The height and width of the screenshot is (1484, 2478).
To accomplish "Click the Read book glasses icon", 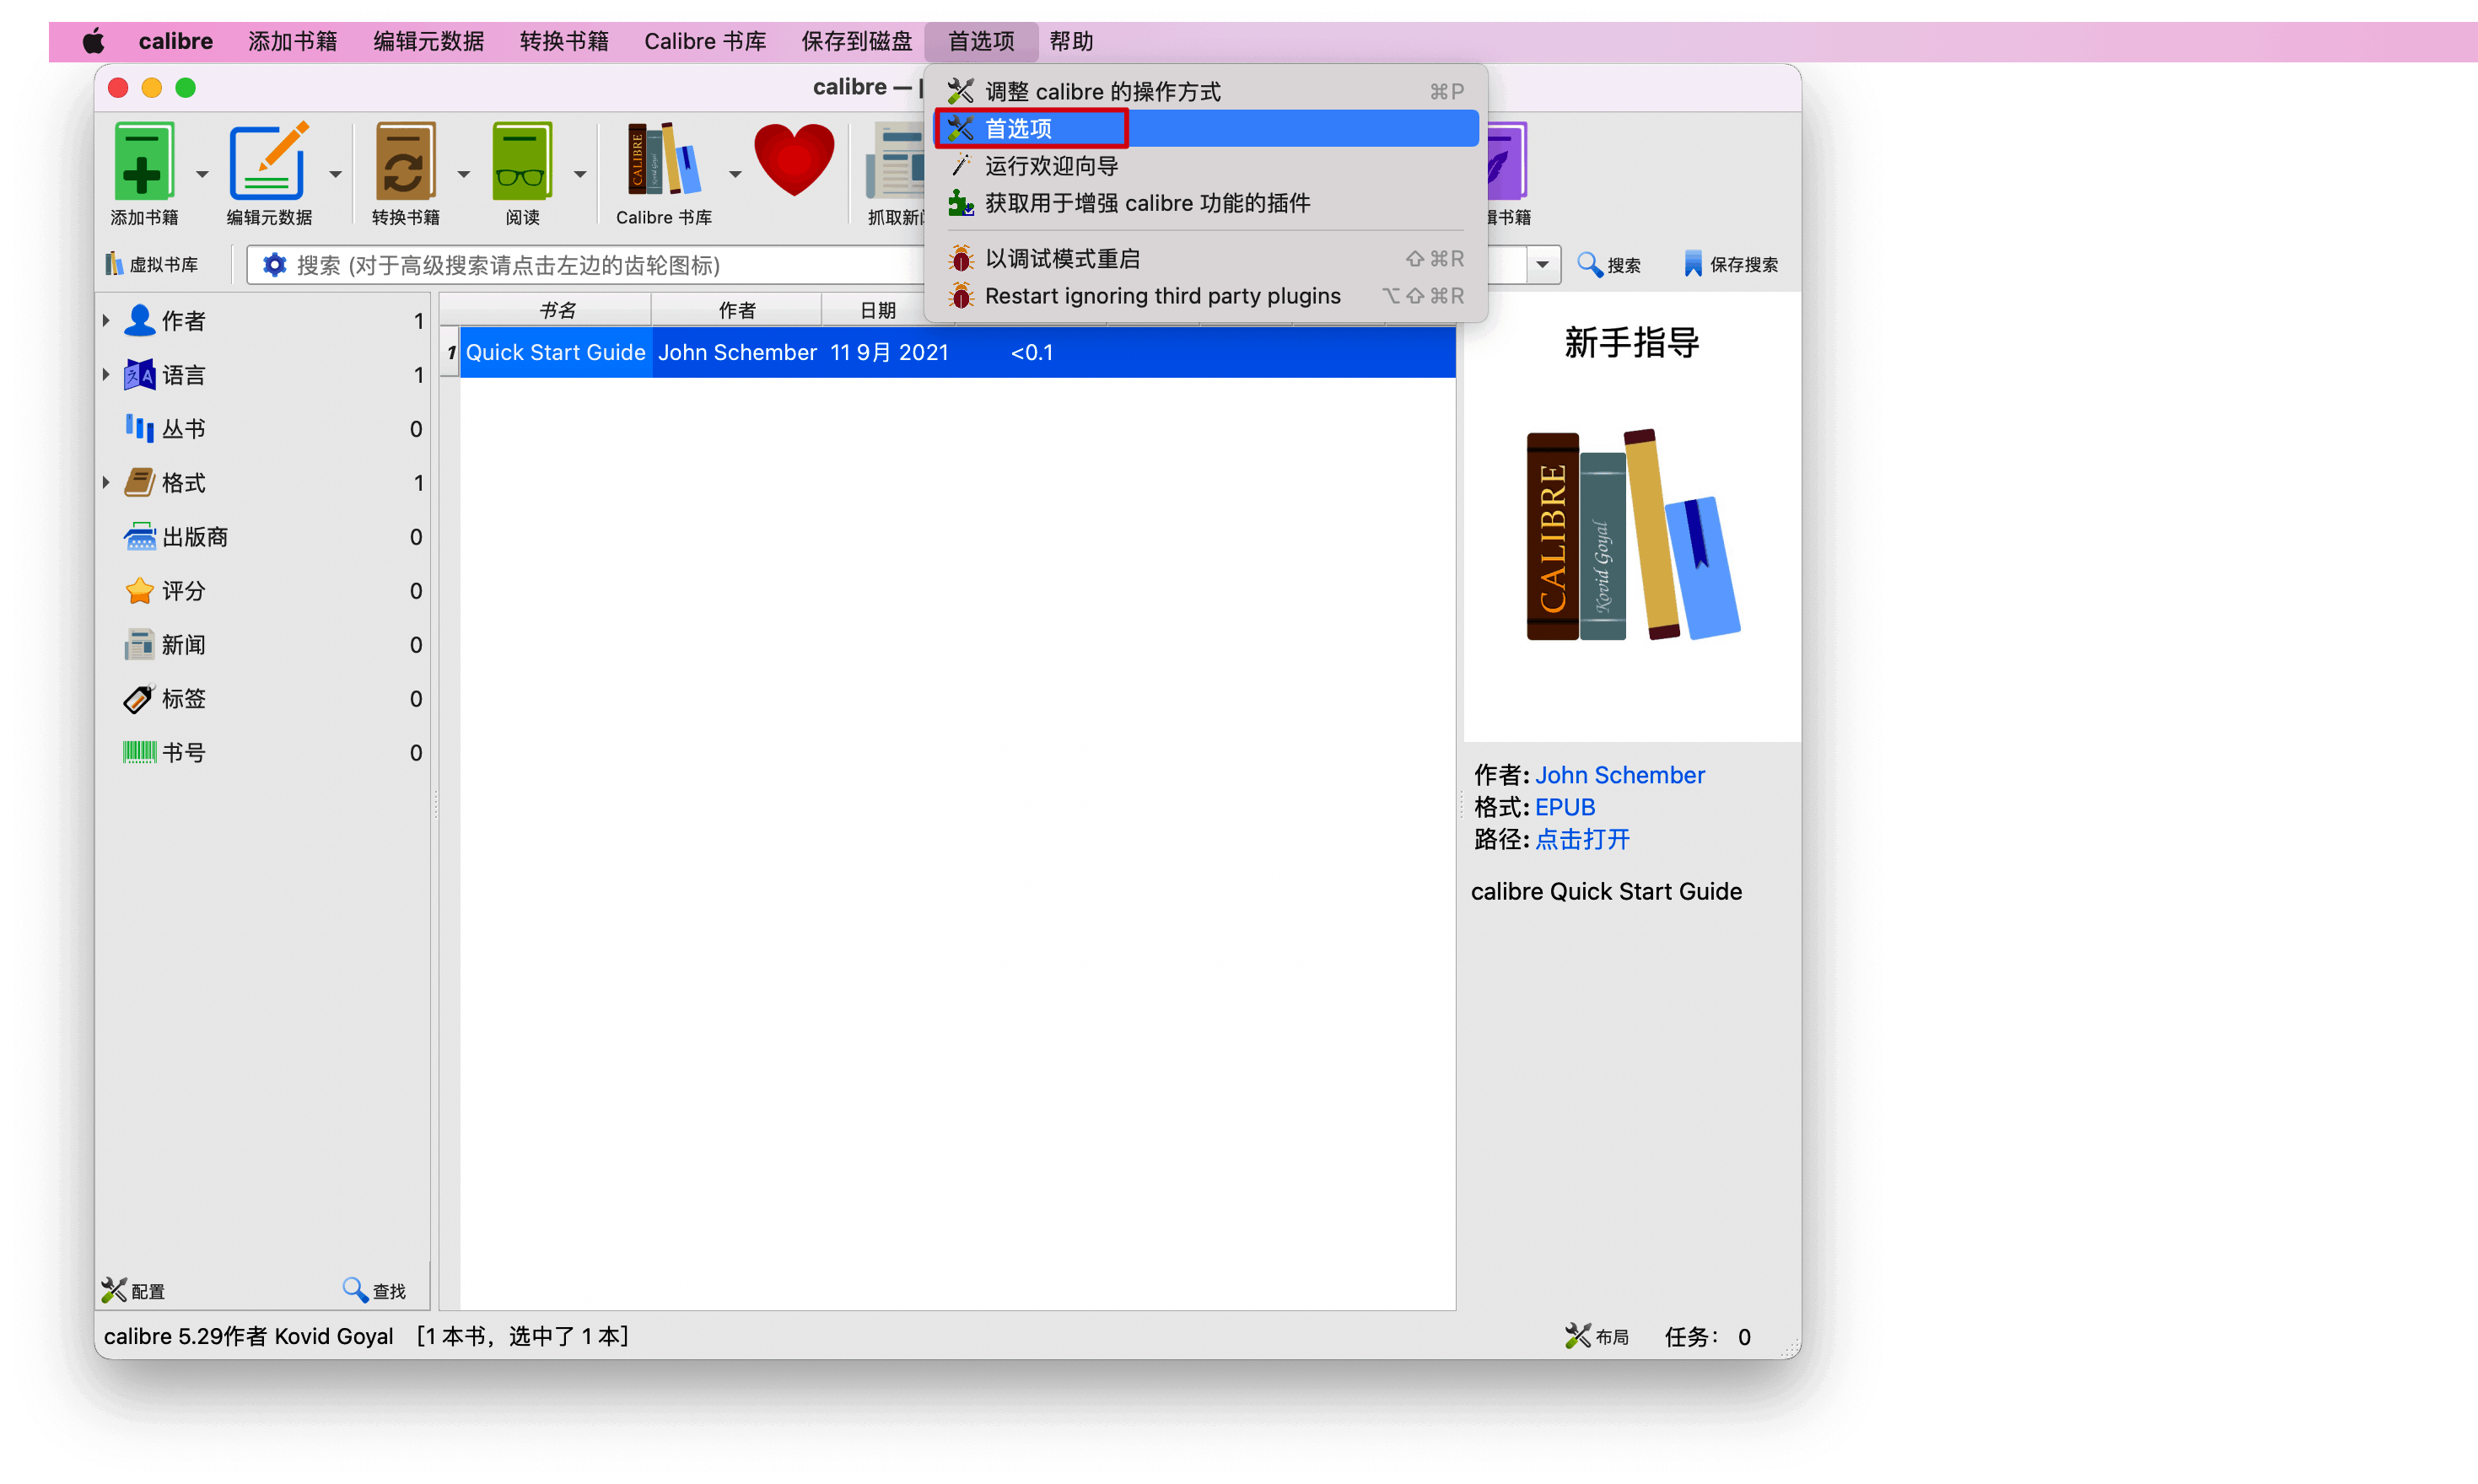I will [522, 161].
